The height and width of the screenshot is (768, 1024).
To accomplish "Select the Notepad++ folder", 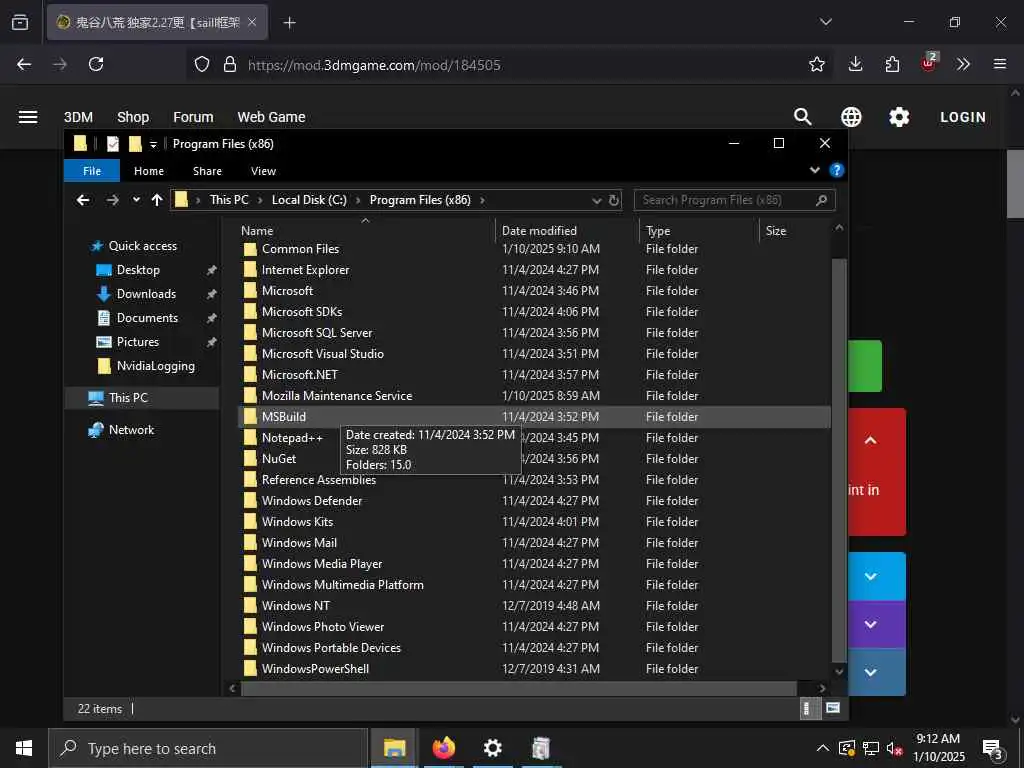I will point(292,438).
